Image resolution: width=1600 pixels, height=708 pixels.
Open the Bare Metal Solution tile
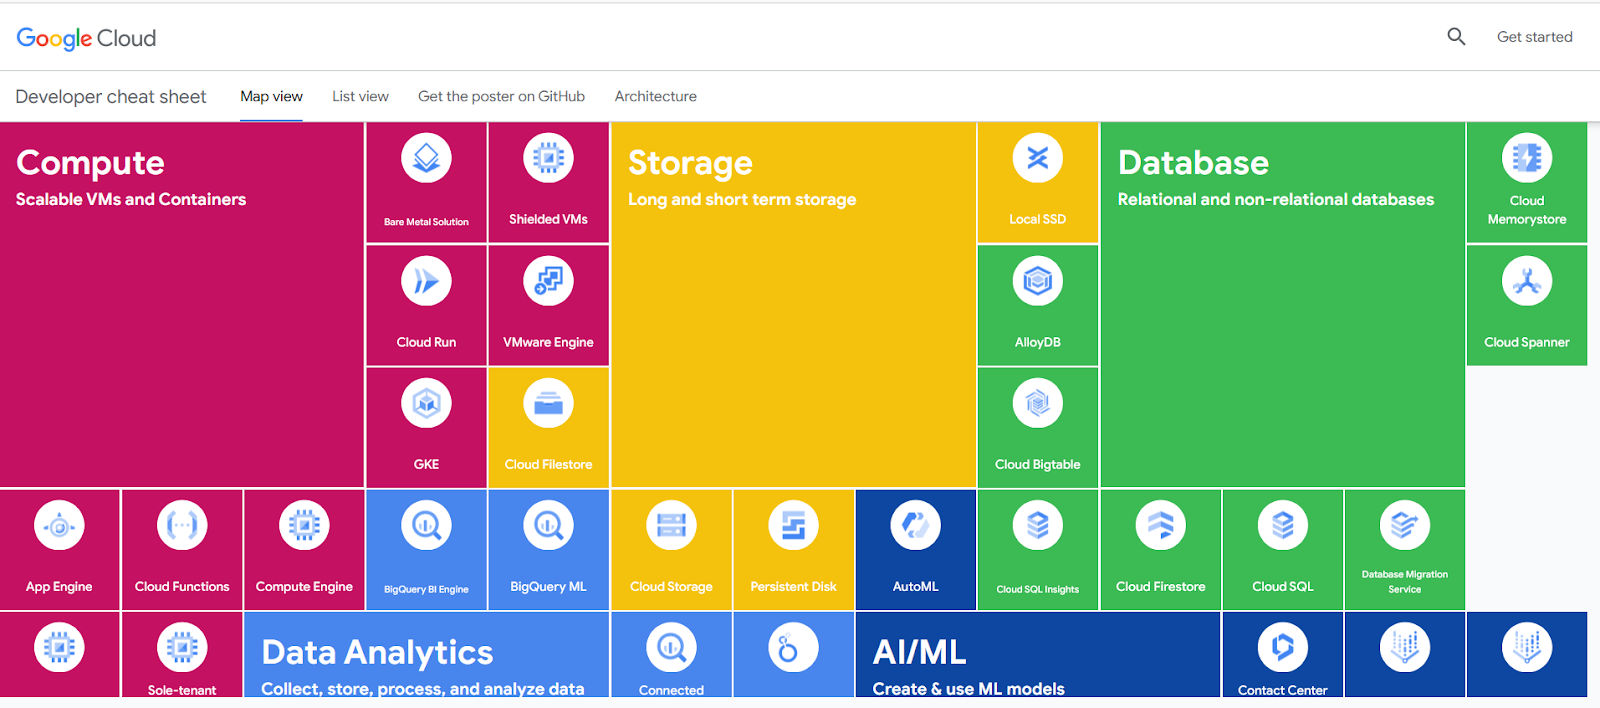pos(426,183)
